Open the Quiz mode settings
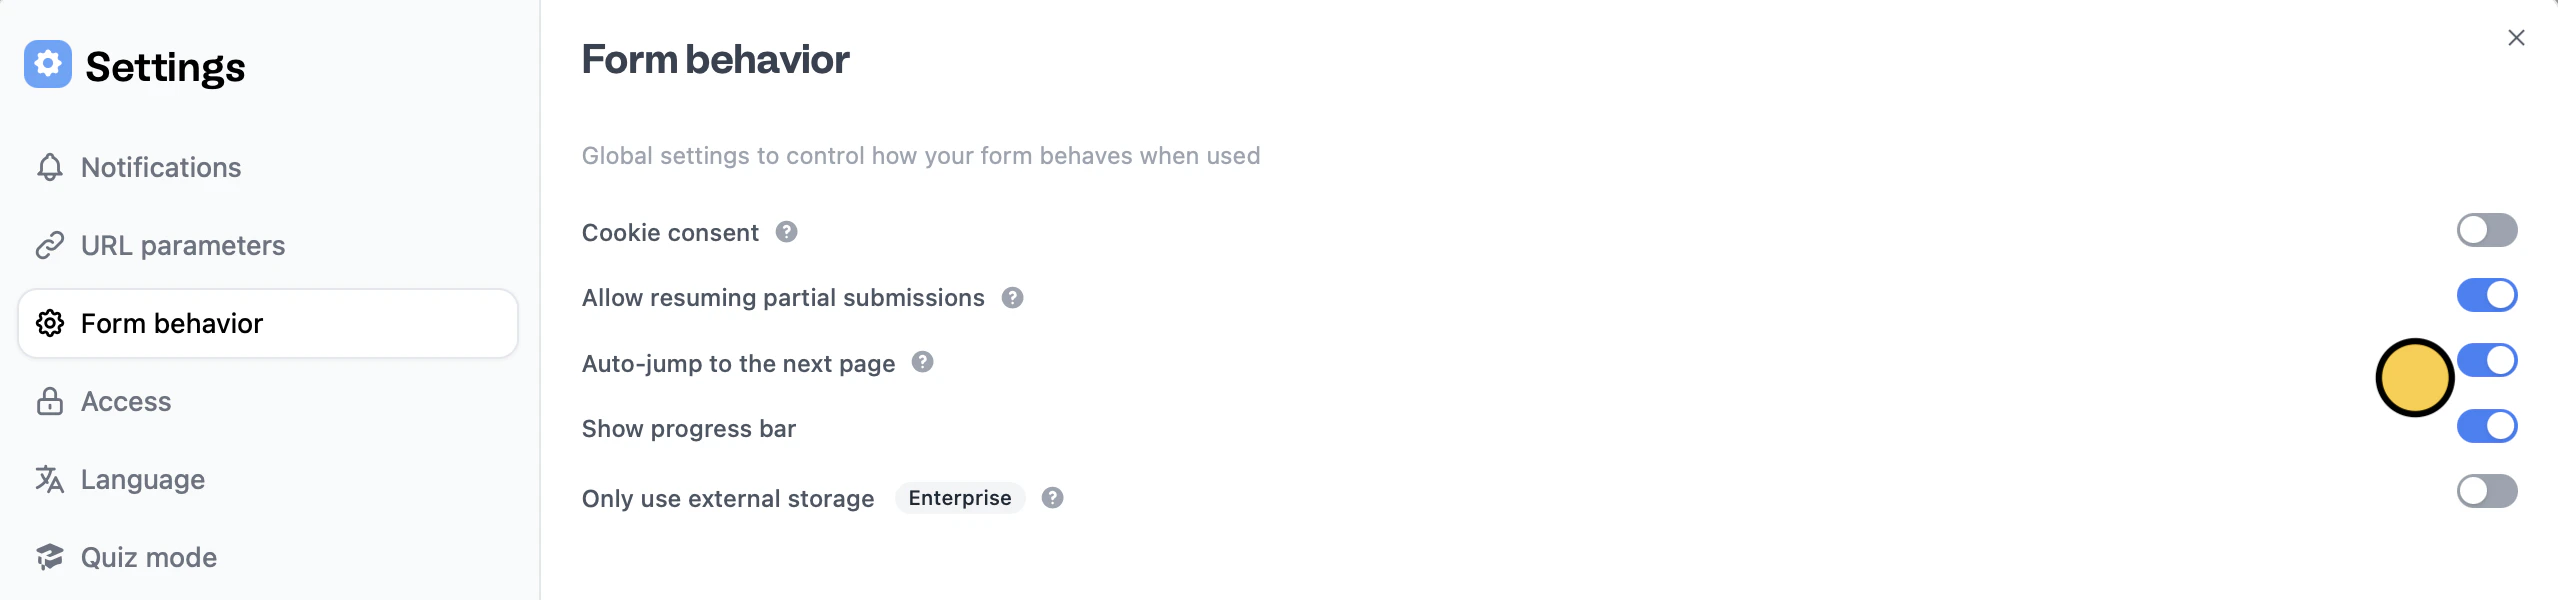The width and height of the screenshot is (2558, 600). (x=148, y=557)
